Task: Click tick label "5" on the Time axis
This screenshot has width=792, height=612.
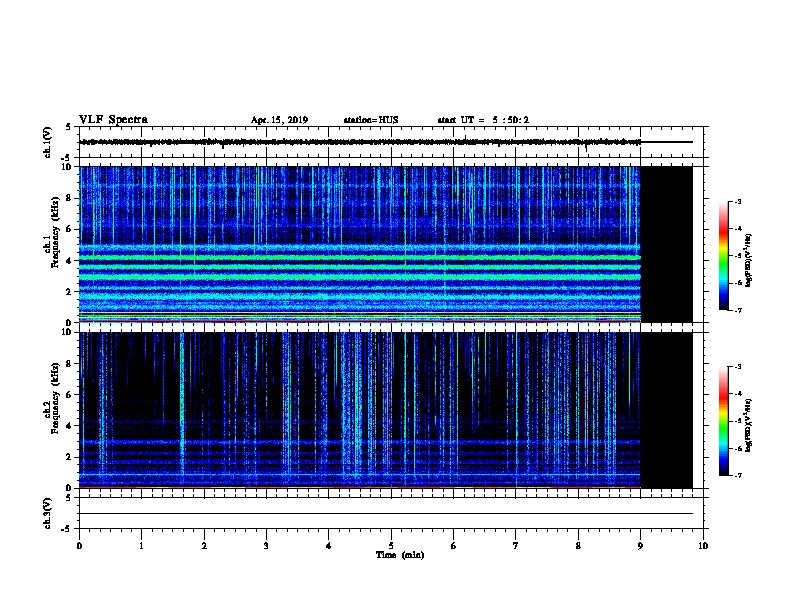Action: [391, 546]
